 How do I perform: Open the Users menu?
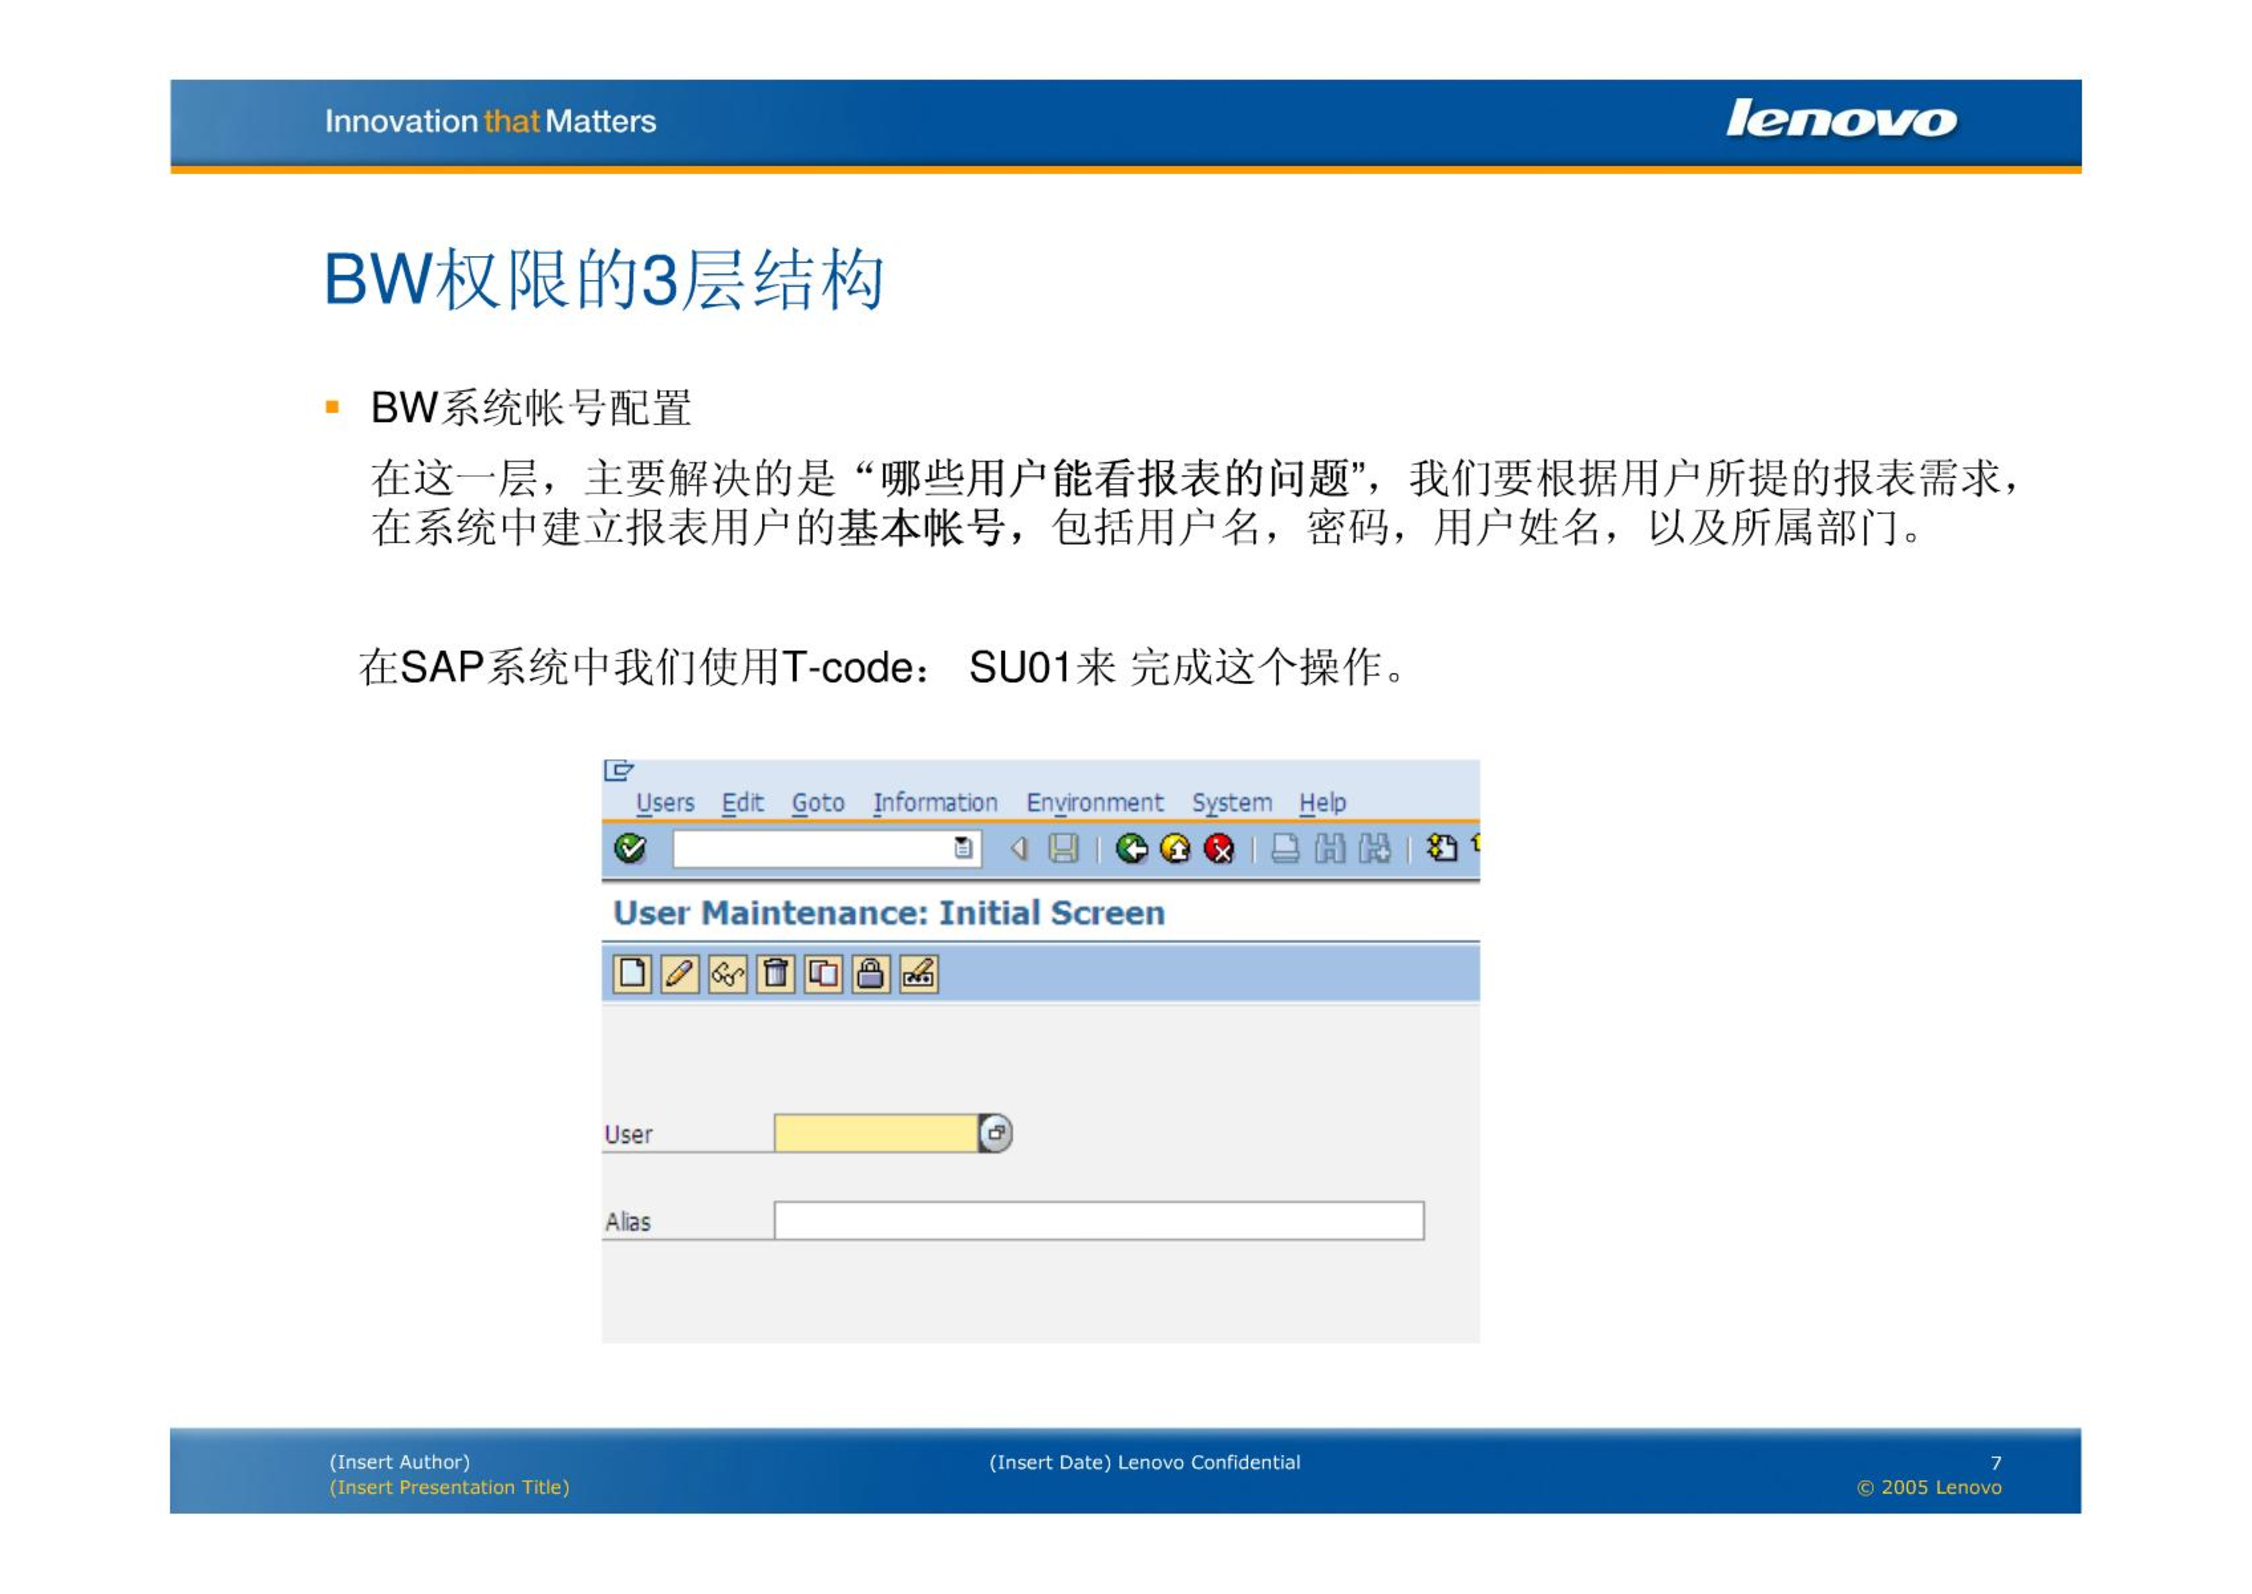click(x=665, y=803)
